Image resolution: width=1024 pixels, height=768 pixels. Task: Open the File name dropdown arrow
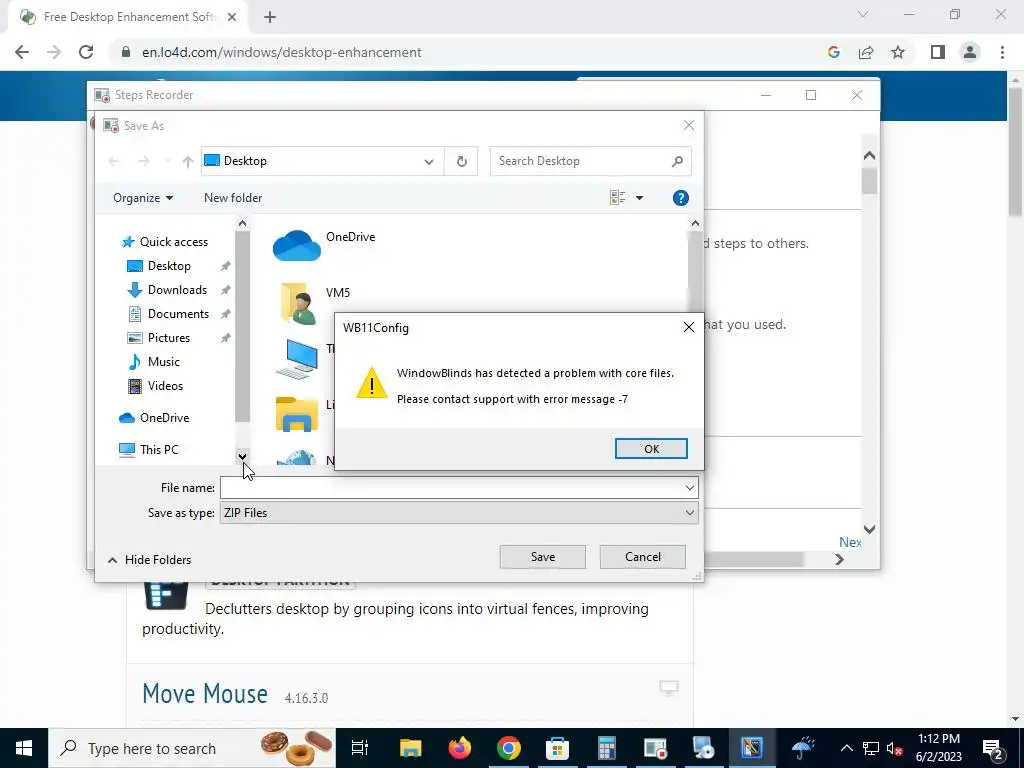tap(690, 488)
